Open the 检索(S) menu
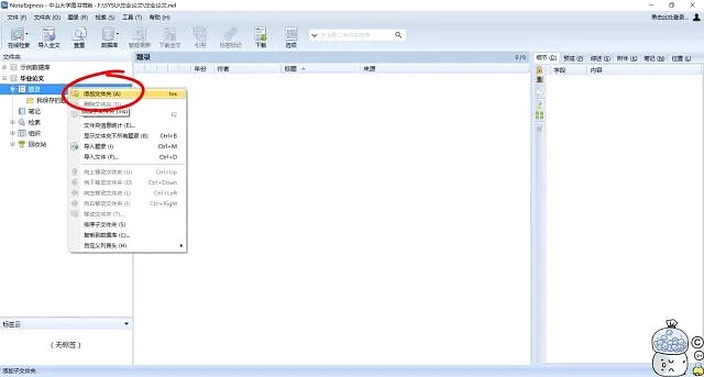Screen dimensions: 704x377 click(x=105, y=18)
